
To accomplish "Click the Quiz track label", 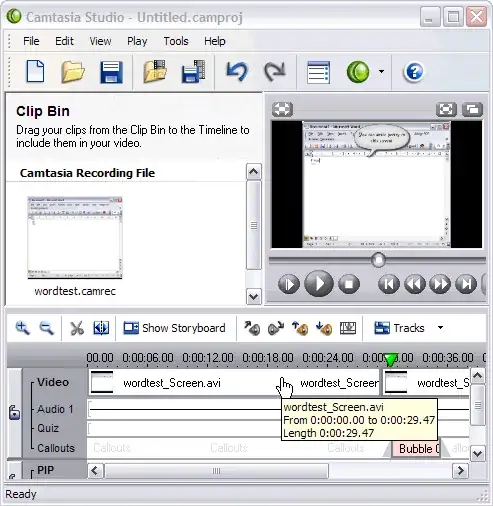I will click(x=48, y=428).
